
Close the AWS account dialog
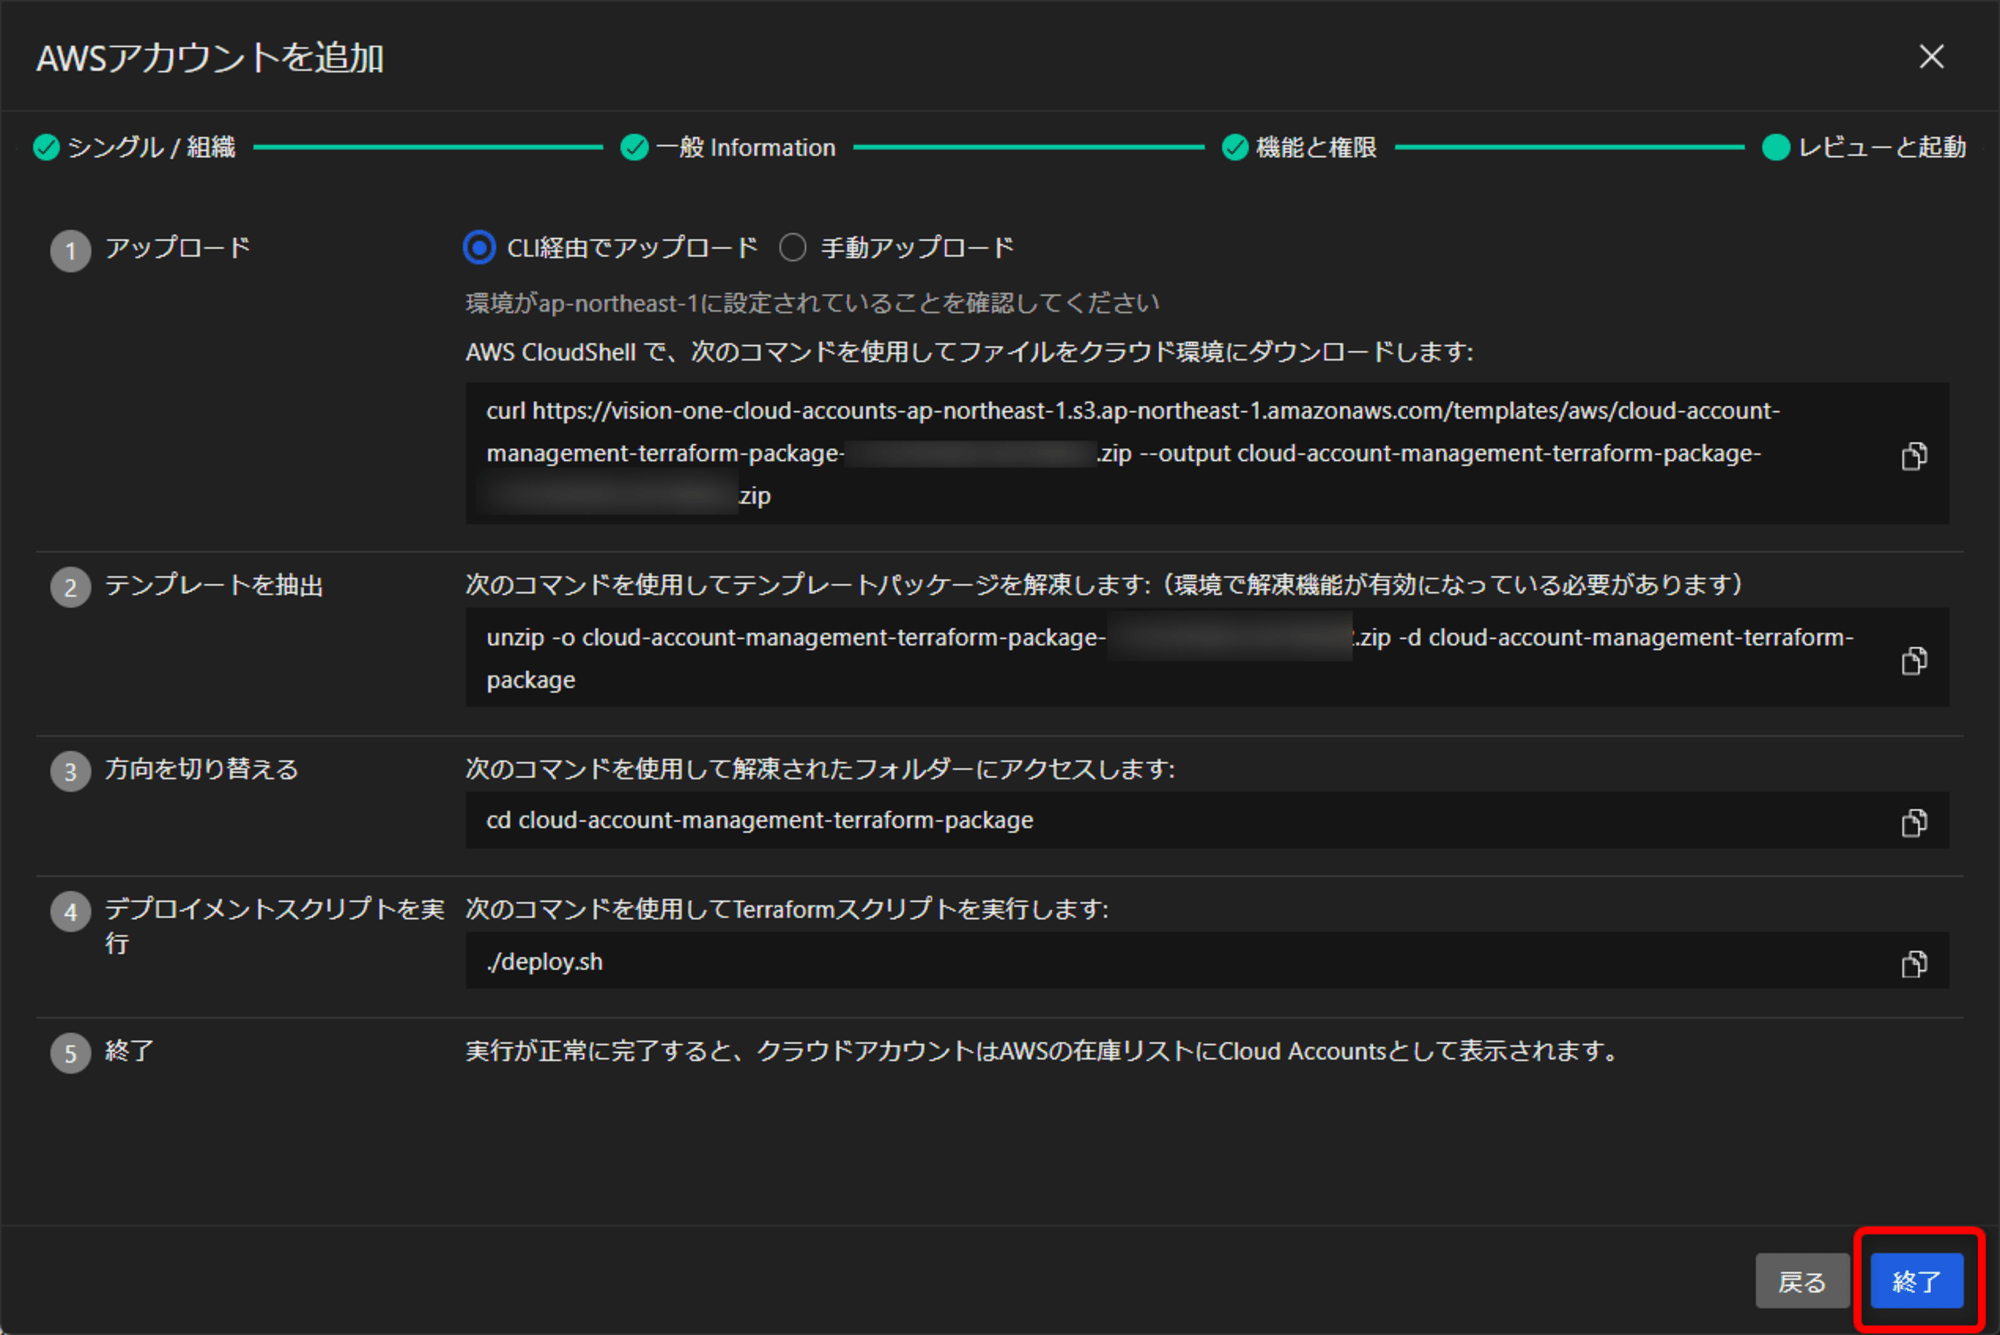1931,57
